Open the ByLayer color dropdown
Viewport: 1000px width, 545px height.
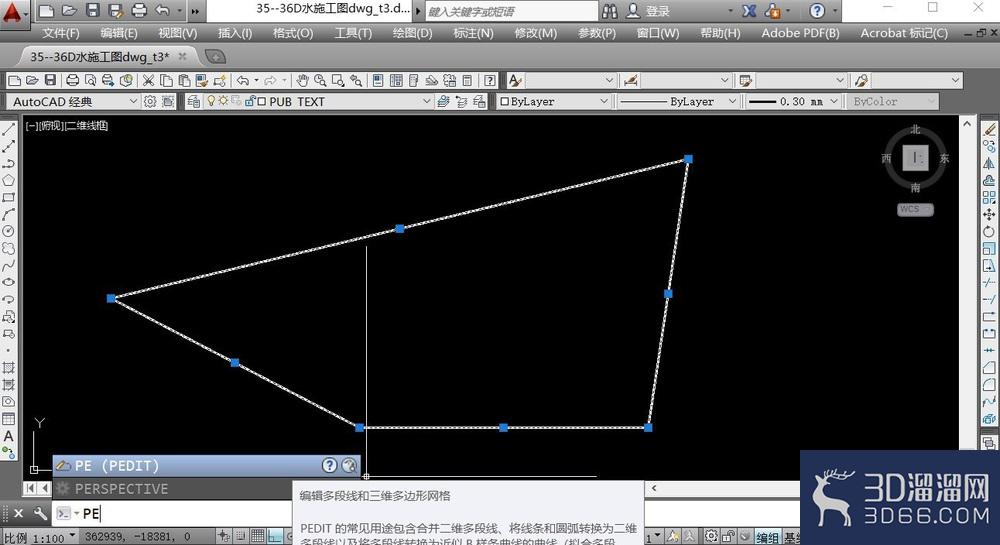(x=554, y=101)
